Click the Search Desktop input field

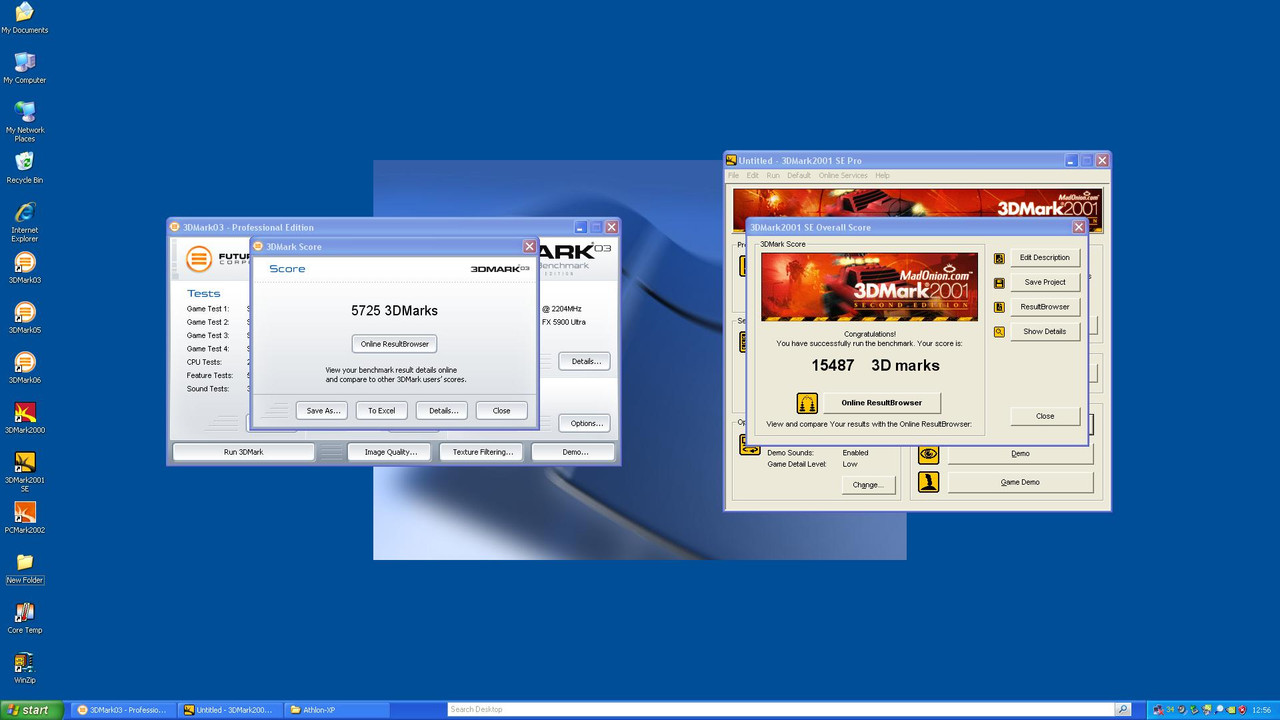780,710
